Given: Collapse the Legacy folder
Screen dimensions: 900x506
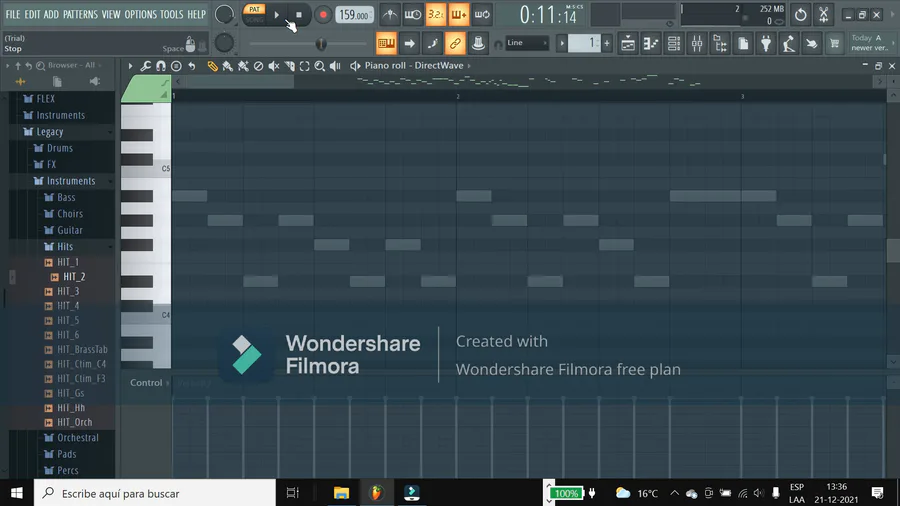Looking at the screenshot, I should [49, 132].
